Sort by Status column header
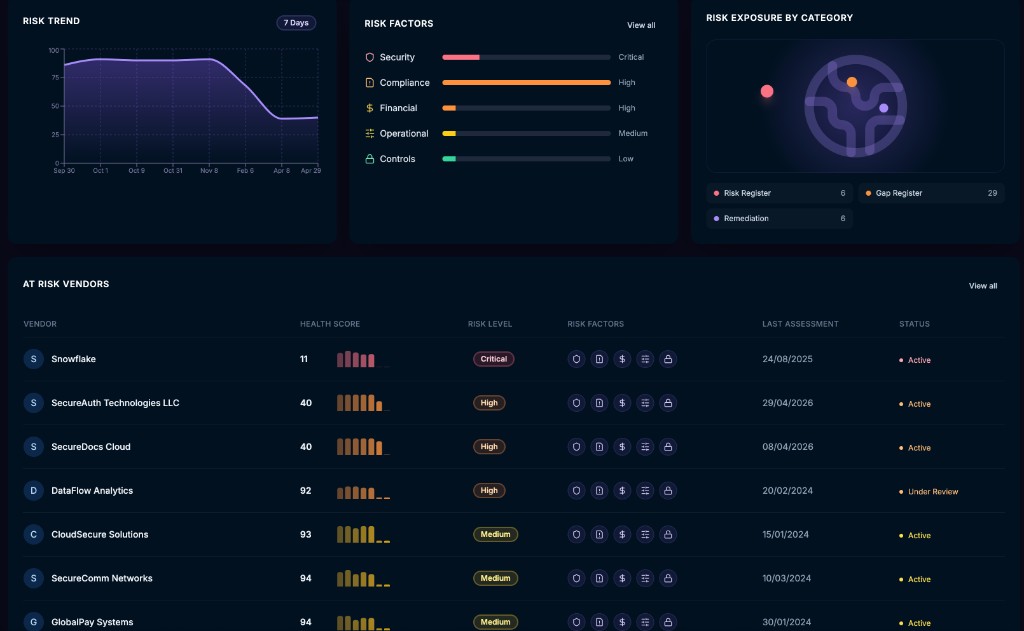The height and width of the screenshot is (631, 1024). click(x=914, y=324)
